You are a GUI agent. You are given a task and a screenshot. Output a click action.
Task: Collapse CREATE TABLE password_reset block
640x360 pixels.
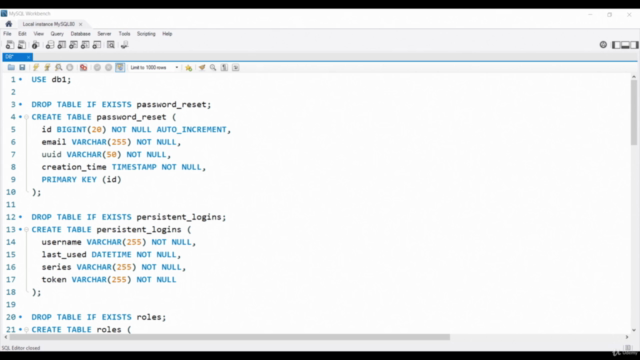pyautogui.click(x=26, y=117)
